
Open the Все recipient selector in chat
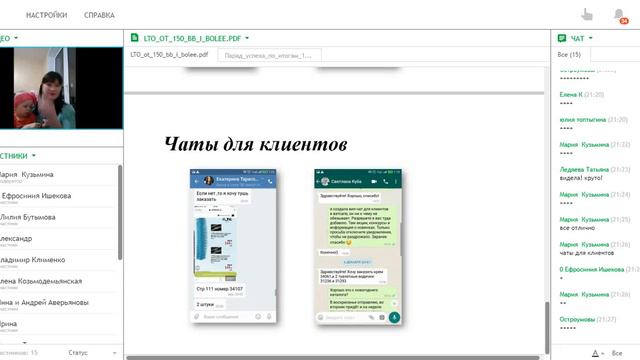[x=617, y=353]
